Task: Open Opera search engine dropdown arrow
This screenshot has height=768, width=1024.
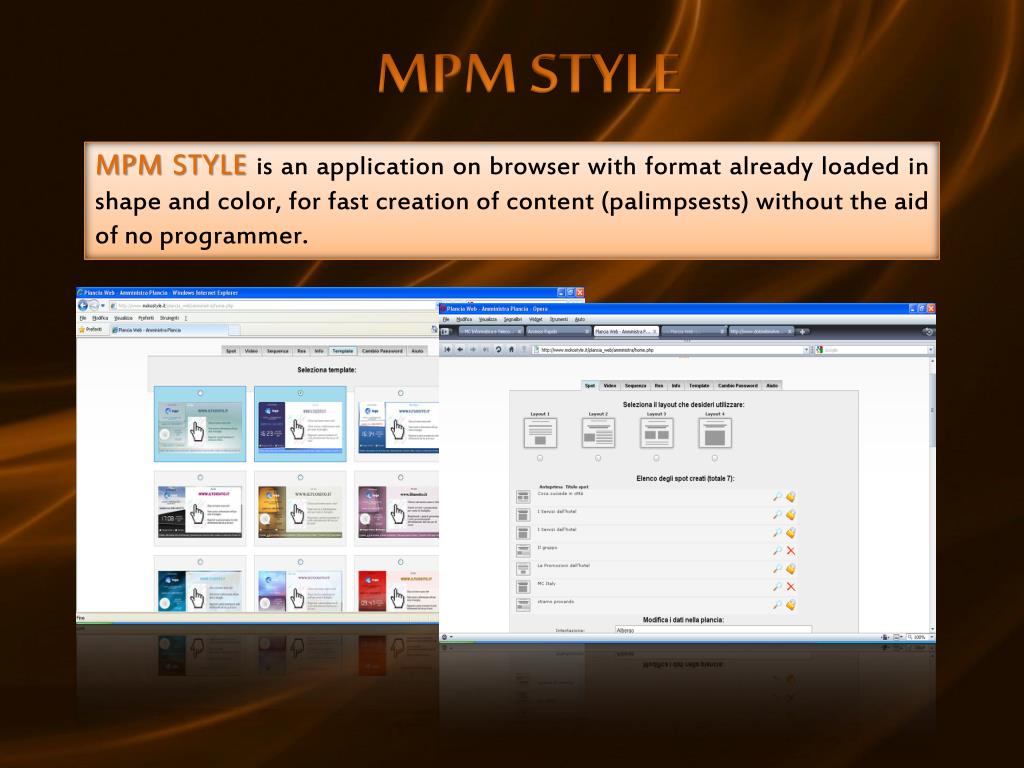Action: click(930, 350)
